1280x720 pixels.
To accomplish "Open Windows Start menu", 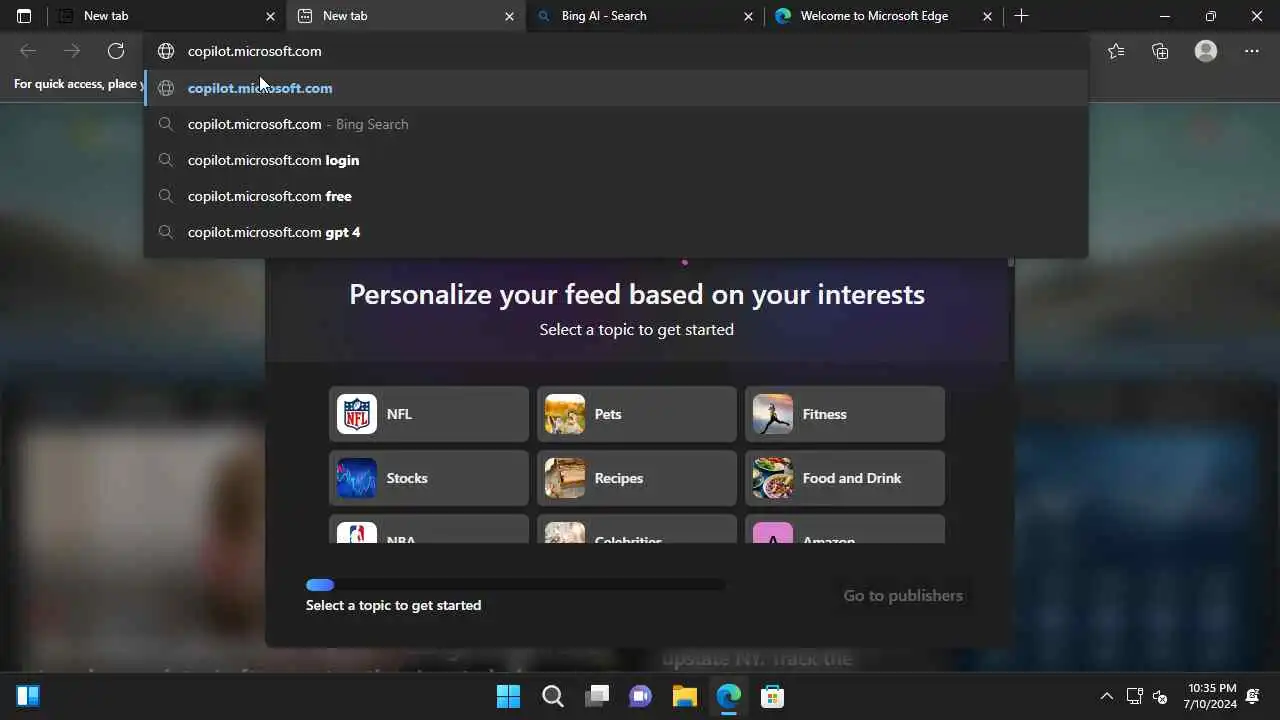I will tap(508, 696).
